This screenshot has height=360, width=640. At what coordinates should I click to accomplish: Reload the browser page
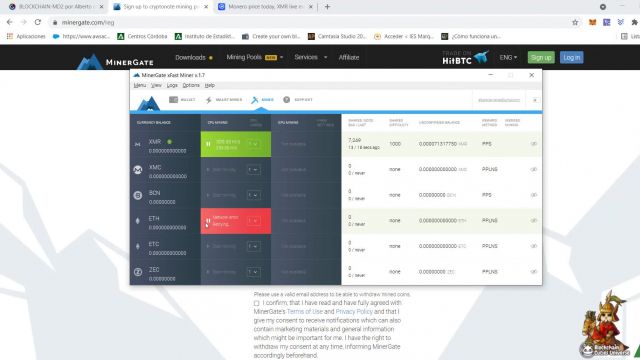pyautogui.click(x=38, y=22)
